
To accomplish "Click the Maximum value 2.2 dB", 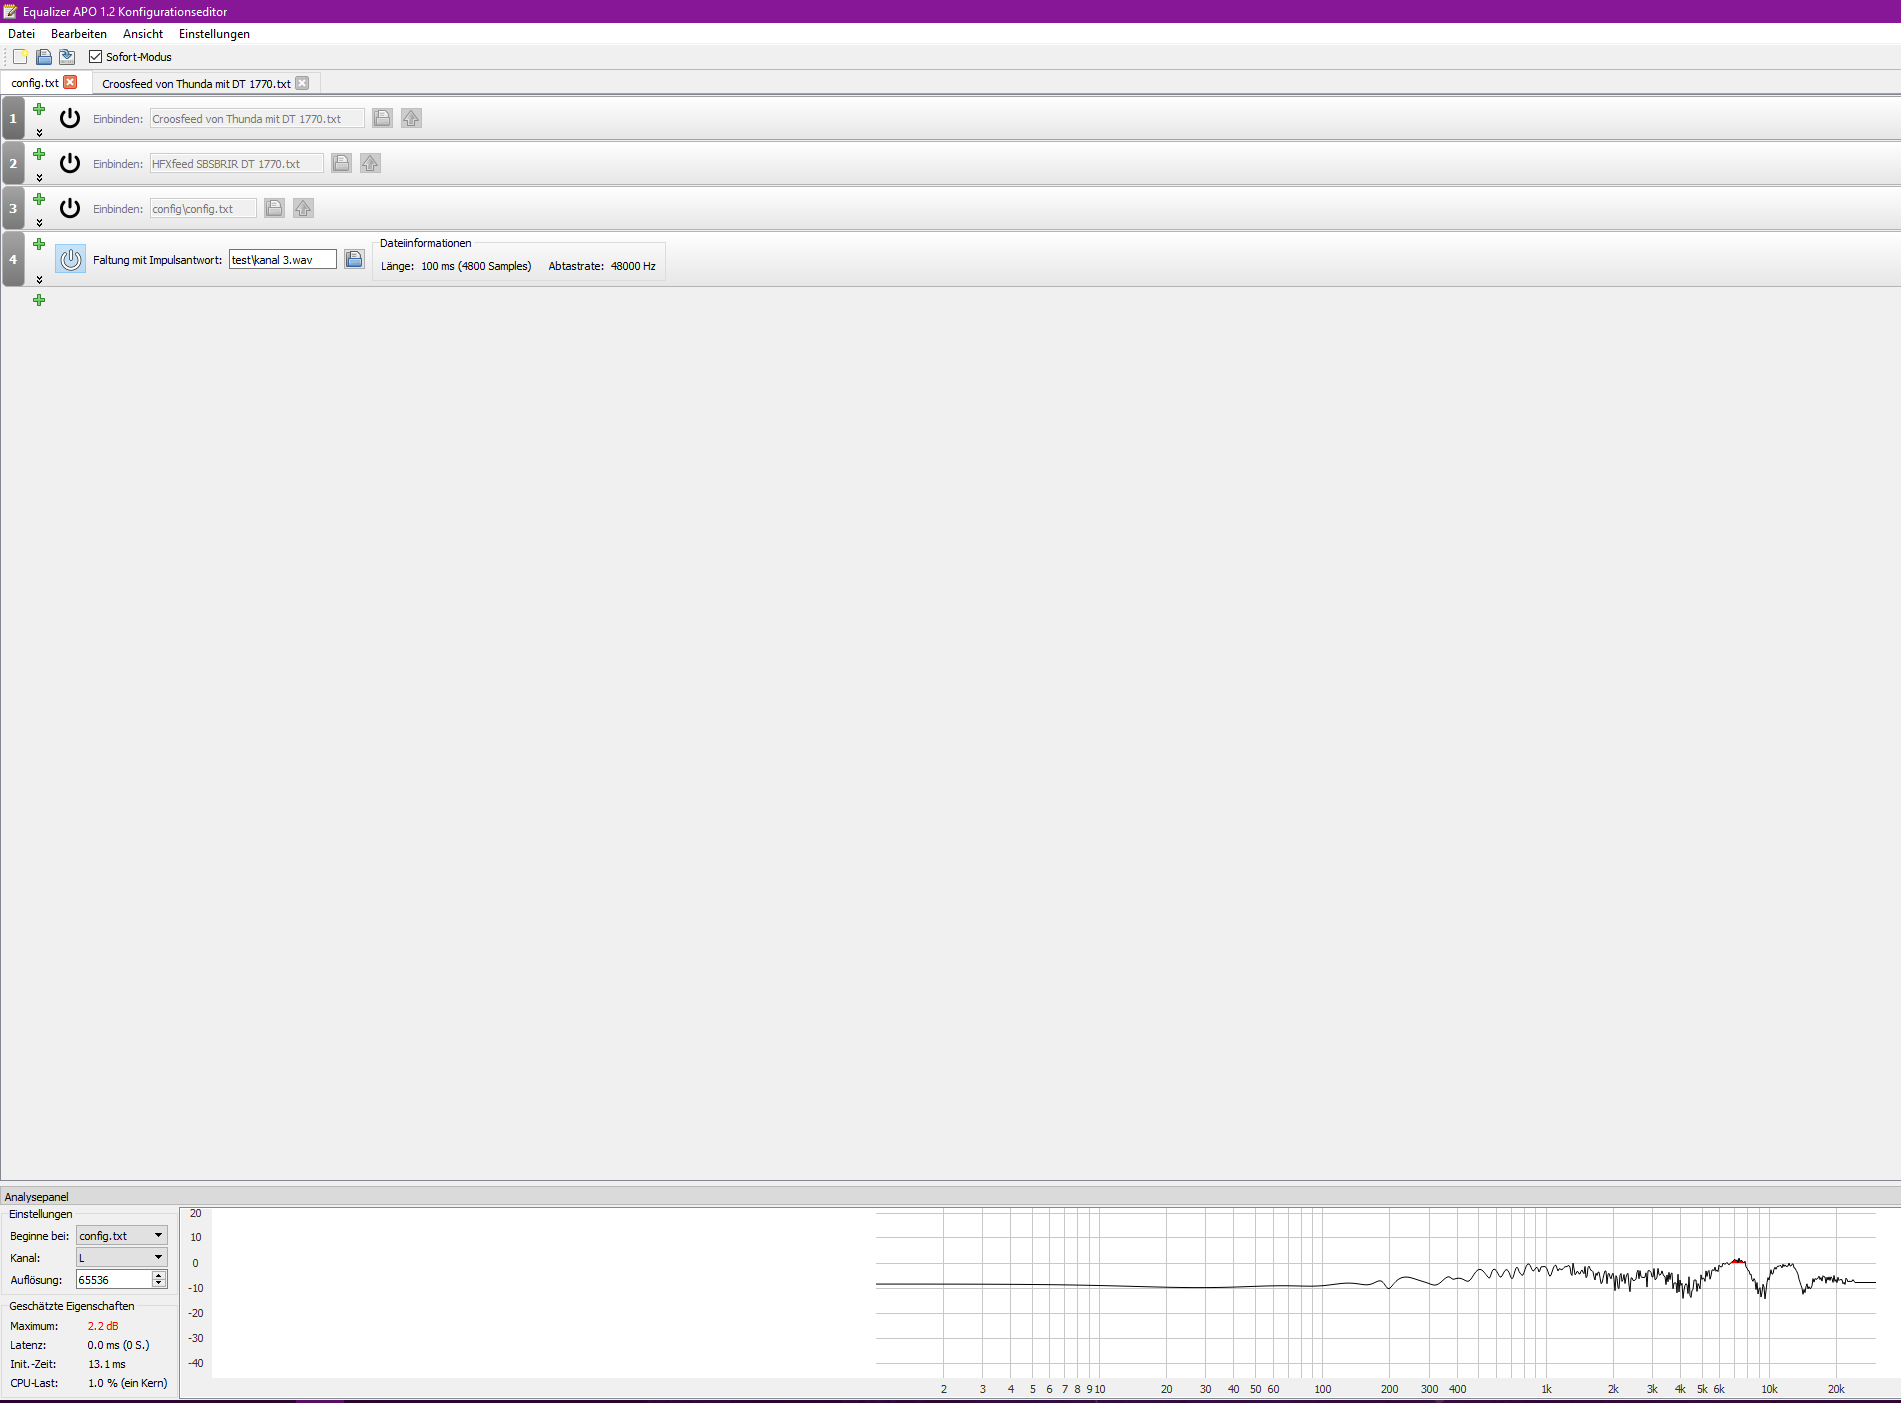I will (103, 1326).
